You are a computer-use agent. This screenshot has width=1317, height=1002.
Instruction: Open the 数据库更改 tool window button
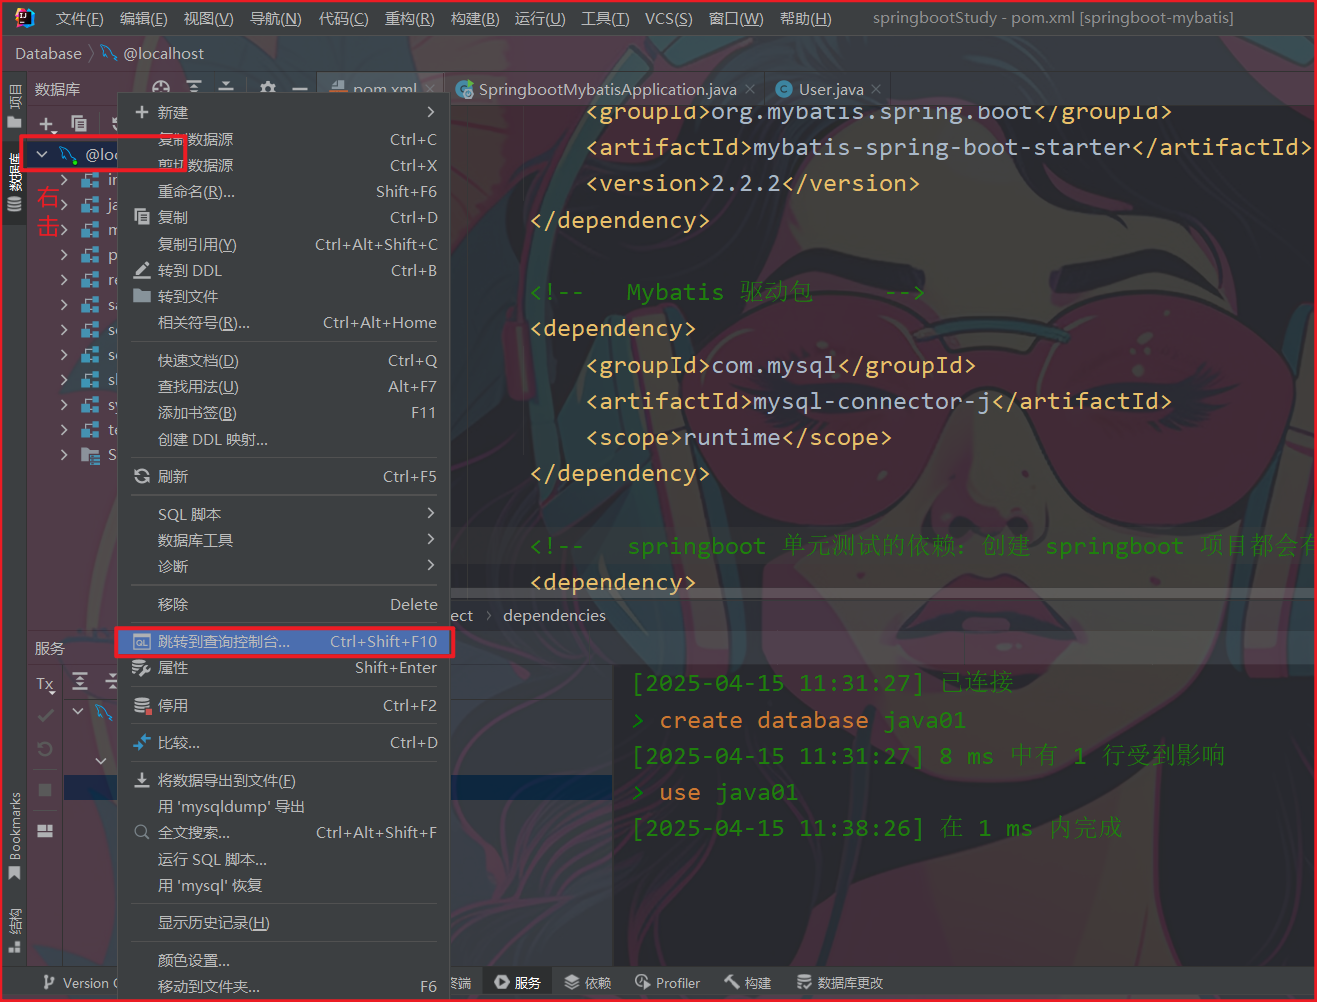click(x=840, y=984)
